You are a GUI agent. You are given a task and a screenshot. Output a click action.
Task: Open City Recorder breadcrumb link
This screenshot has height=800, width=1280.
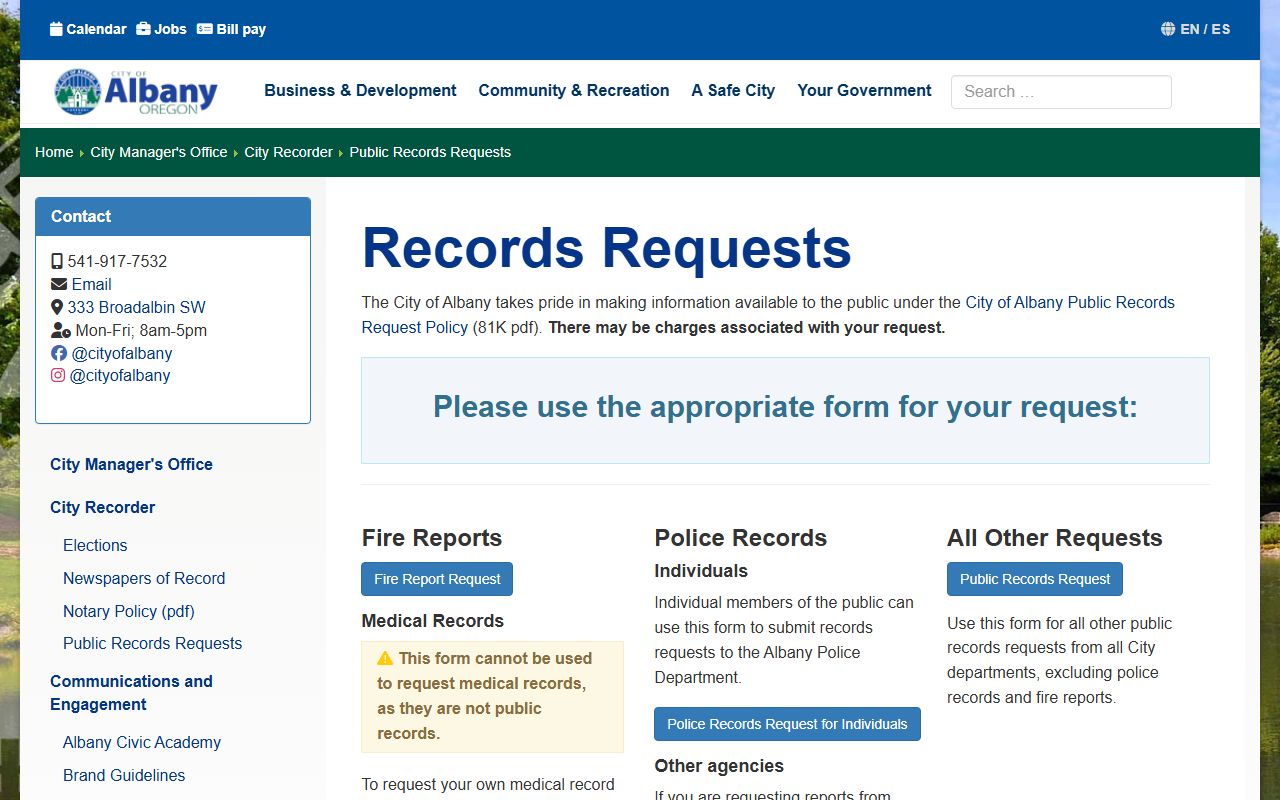(288, 152)
